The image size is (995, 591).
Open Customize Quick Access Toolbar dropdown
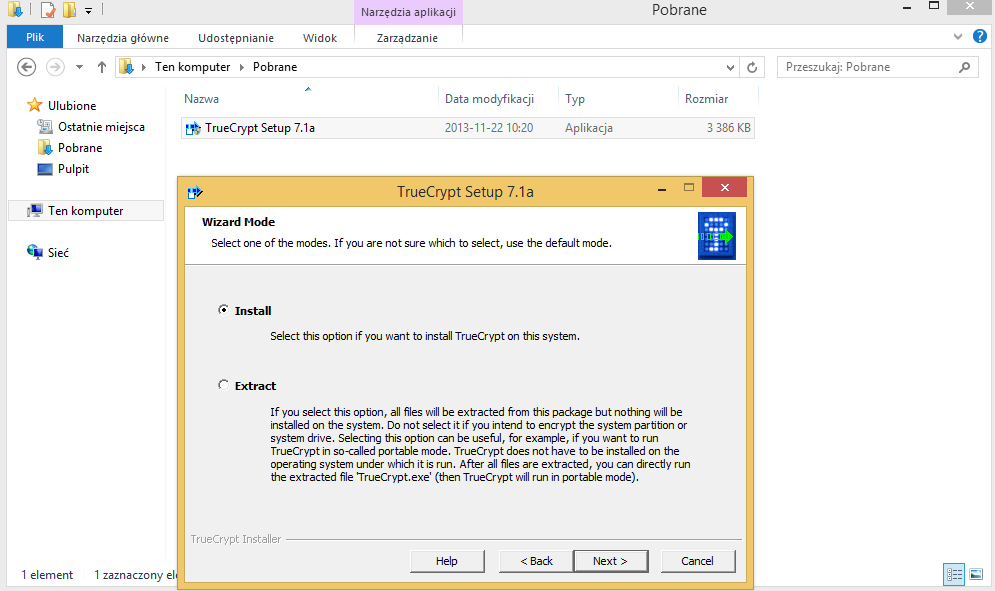(88, 10)
